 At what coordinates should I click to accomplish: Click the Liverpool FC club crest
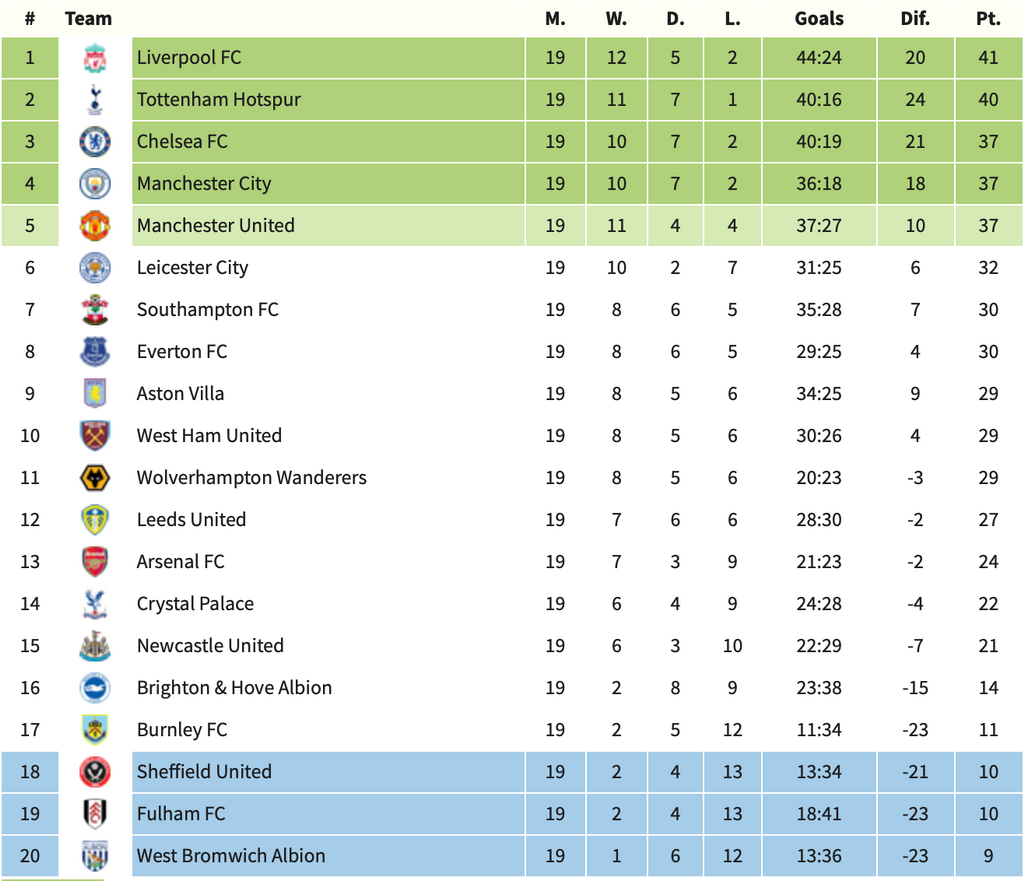95,58
